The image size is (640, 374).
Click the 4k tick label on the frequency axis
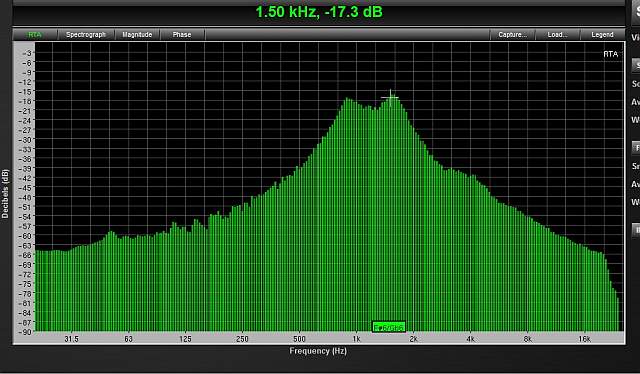click(470, 339)
